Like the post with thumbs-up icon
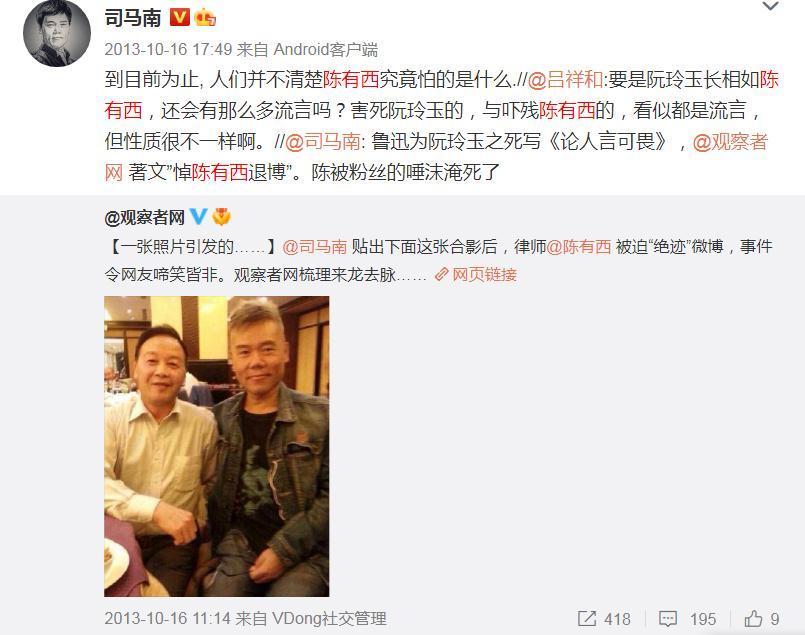The image size is (805, 635). 753,619
